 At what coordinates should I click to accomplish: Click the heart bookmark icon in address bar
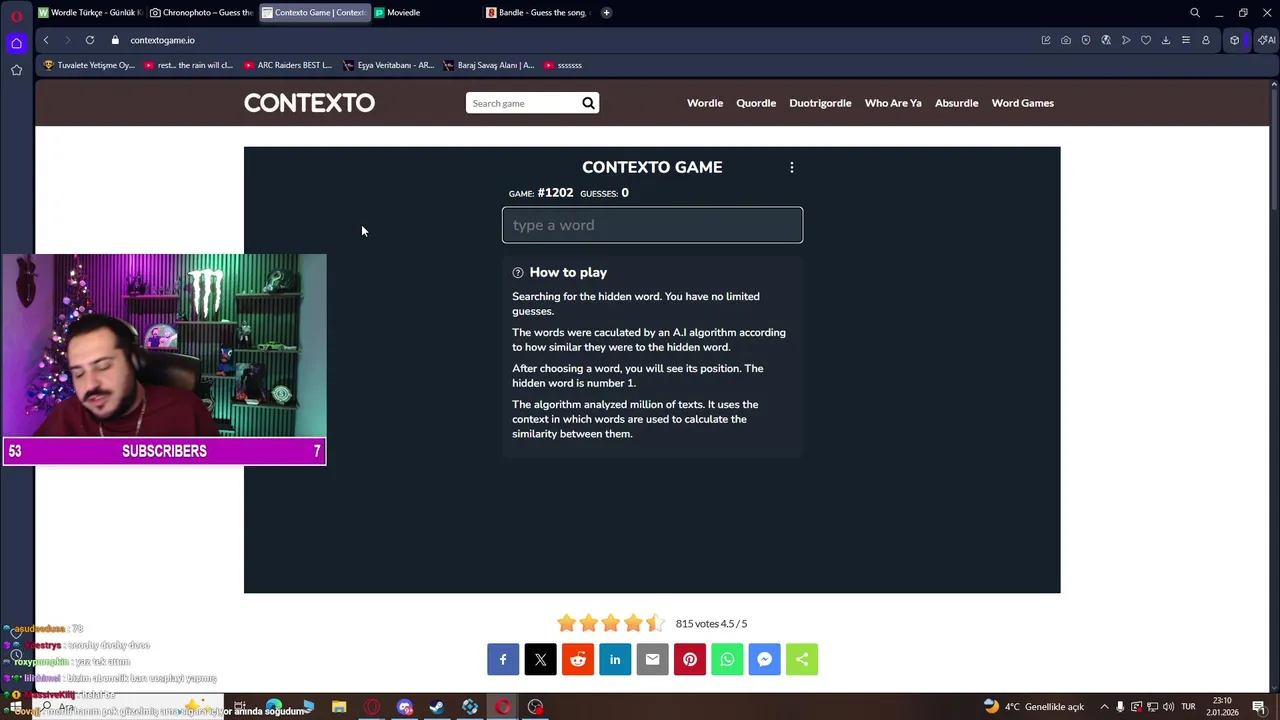(1146, 40)
